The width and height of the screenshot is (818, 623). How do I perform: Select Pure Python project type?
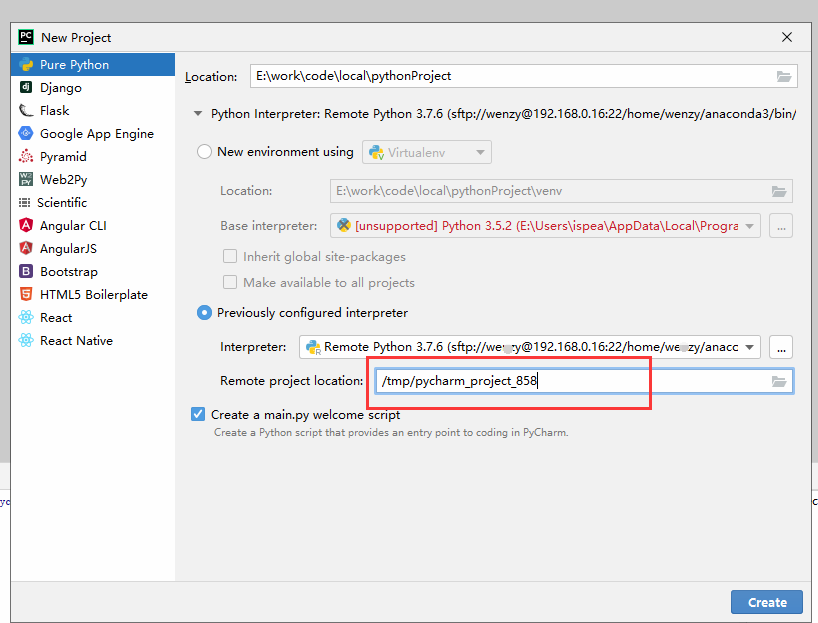[x=93, y=65]
